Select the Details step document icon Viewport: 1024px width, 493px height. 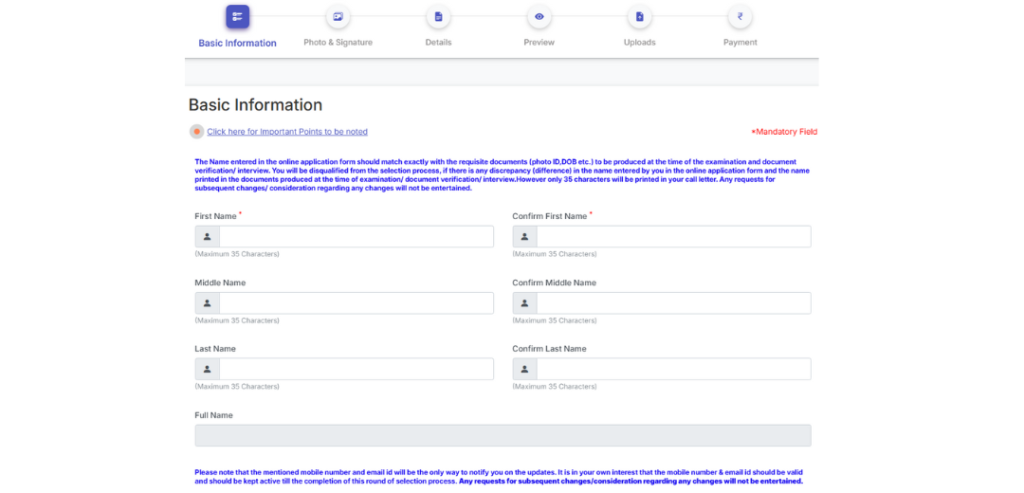pyautogui.click(x=438, y=17)
